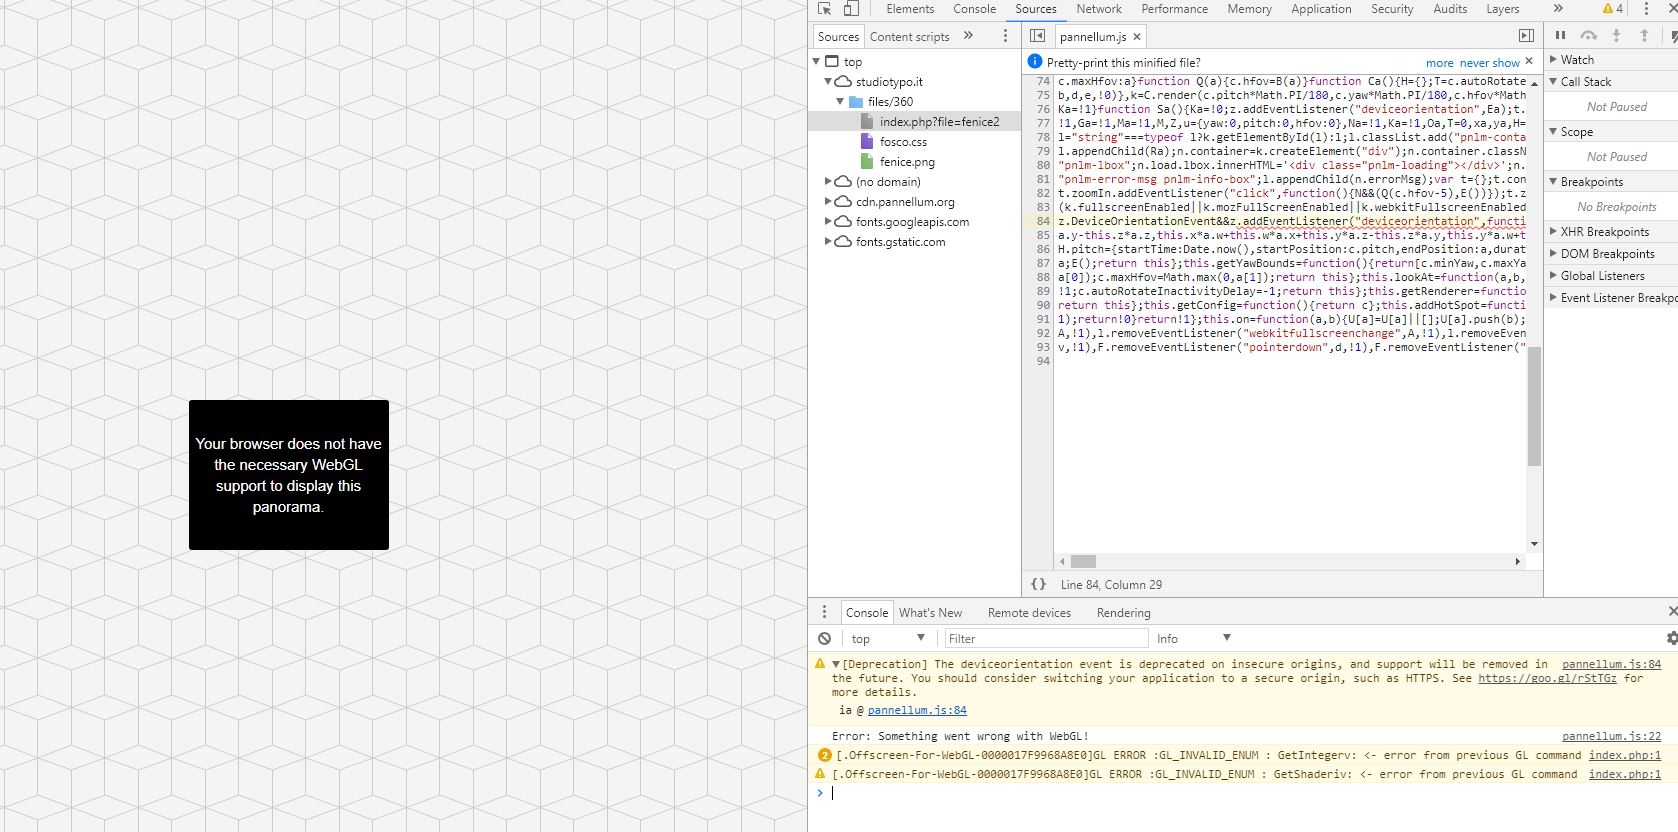Collapse the Deprecation warning message
The width and height of the screenshot is (1678, 832).
click(836, 664)
